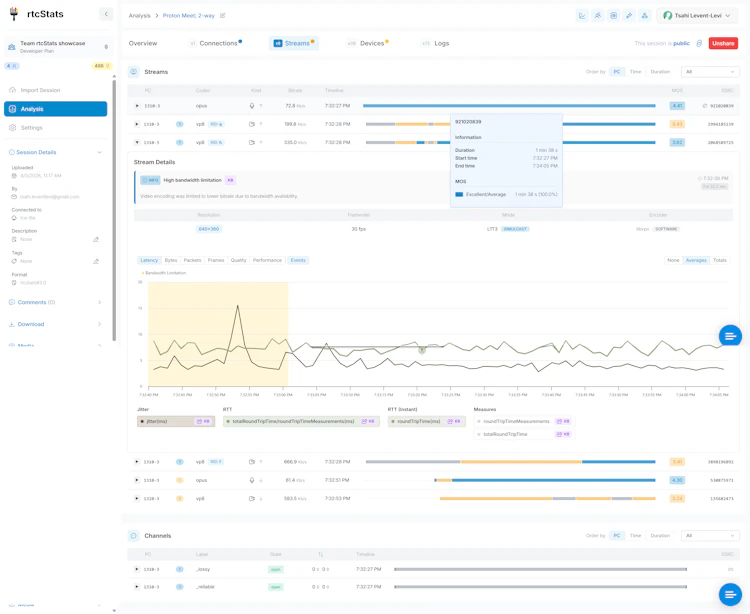Open Import Session in sidebar
The image size is (750, 614).
click(40, 90)
